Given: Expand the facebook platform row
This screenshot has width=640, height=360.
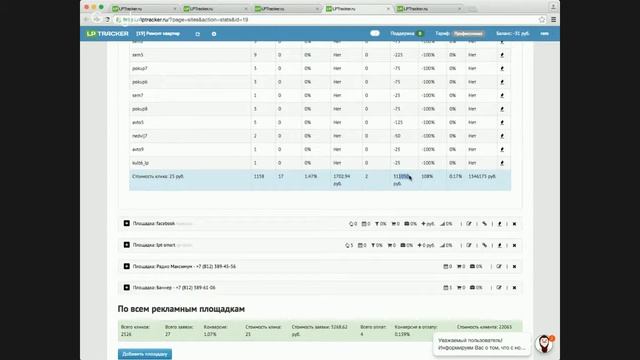Looking at the screenshot, I should [x=127, y=223].
